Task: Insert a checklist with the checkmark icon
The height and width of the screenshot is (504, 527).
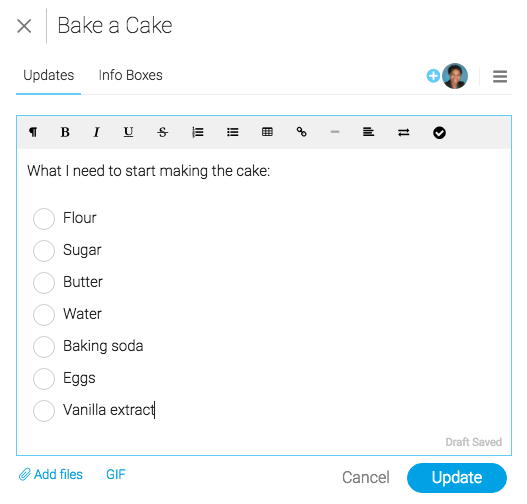Action: [x=439, y=133]
